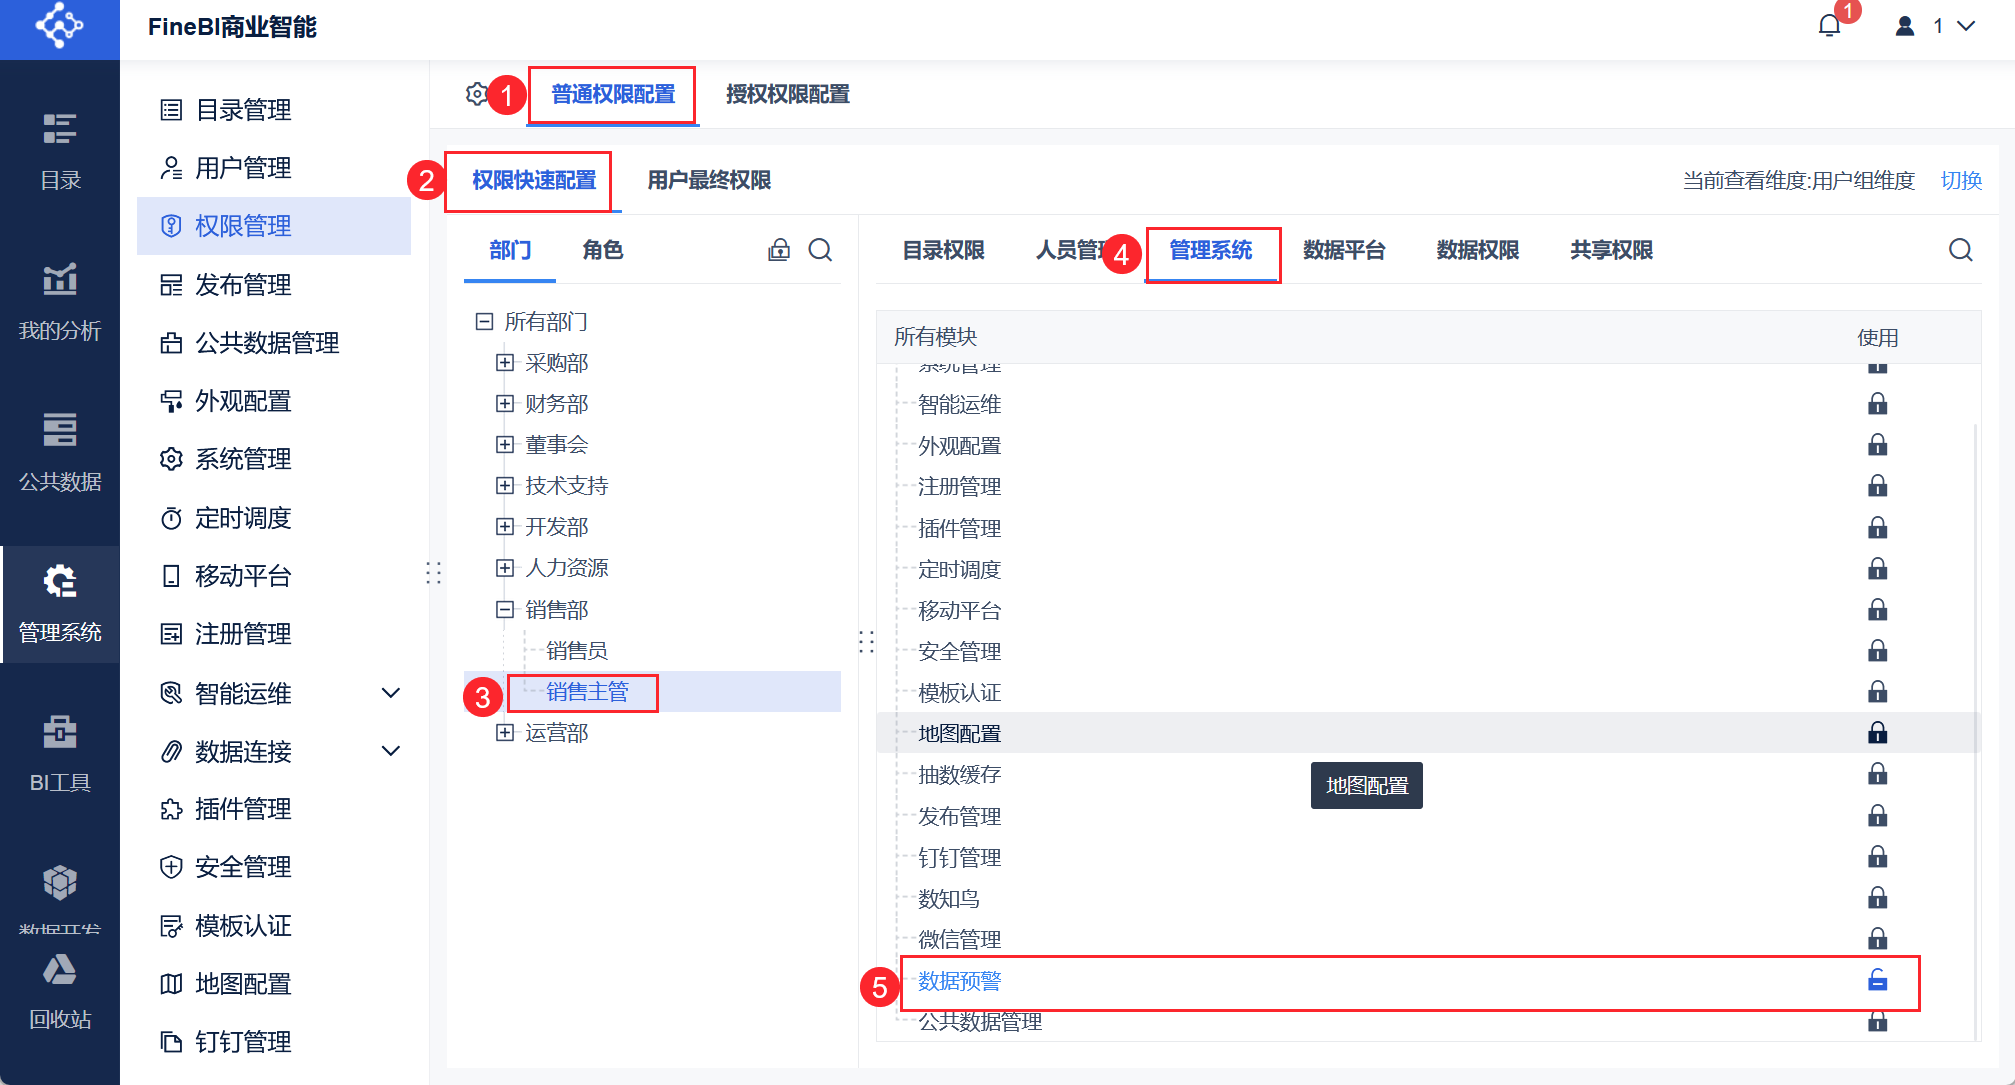This screenshot has height=1085, width=2015.
Task: Switch to the 数据权限 tab
Action: 1477,250
